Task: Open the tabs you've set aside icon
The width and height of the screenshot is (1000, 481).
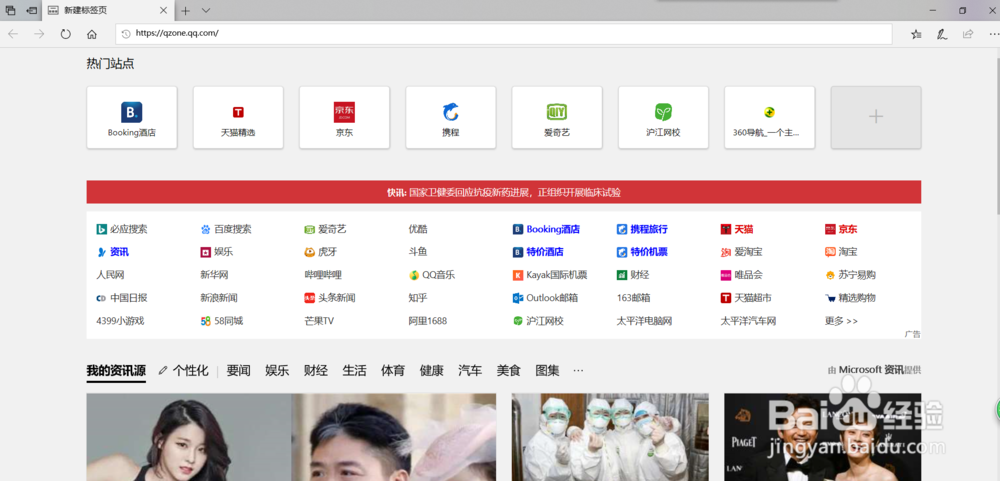Action: tap(10, 11)
